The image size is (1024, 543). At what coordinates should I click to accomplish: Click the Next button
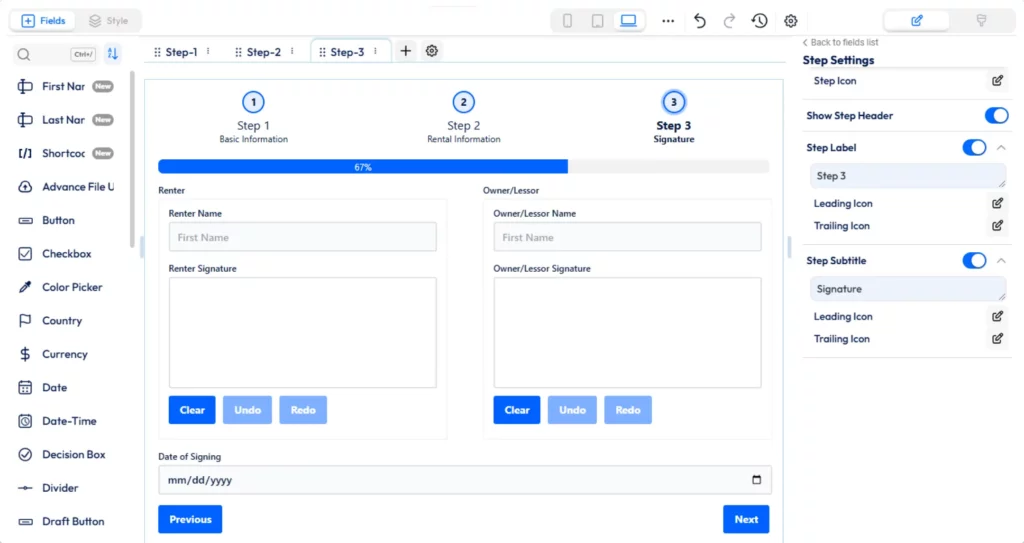(x=746, y=519)
